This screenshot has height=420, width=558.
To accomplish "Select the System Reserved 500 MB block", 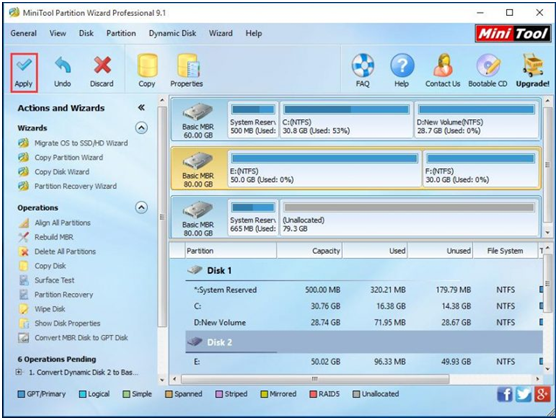I will tap(253, 120).
